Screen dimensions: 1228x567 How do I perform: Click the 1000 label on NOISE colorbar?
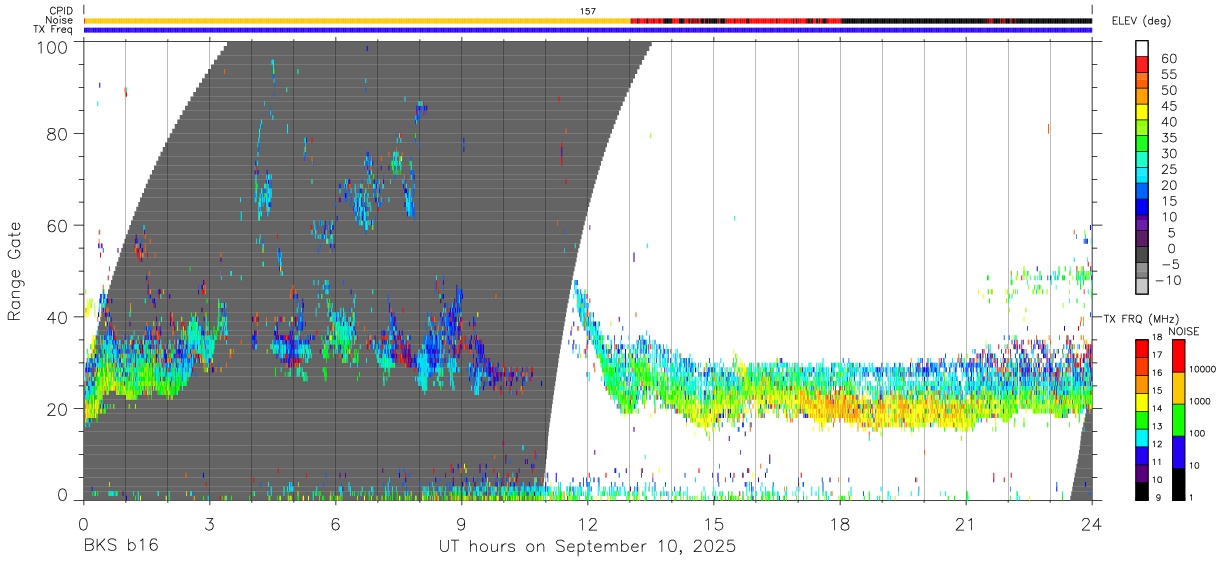(x=1200, y=401)
